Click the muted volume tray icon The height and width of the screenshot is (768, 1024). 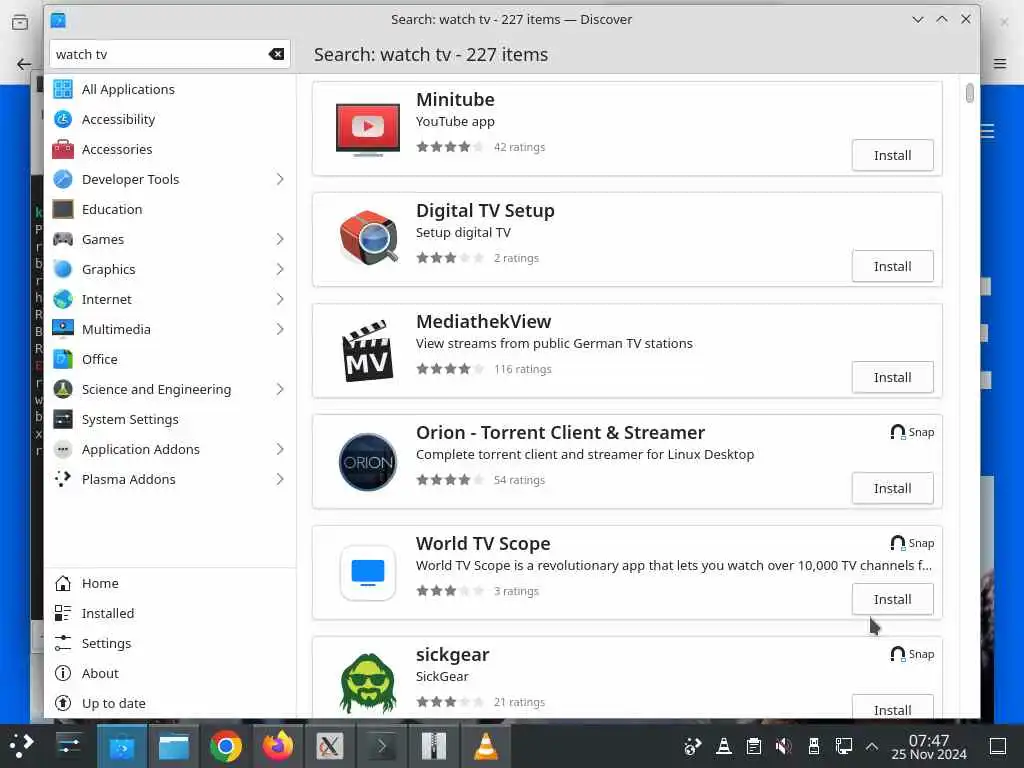pos(783,746)
